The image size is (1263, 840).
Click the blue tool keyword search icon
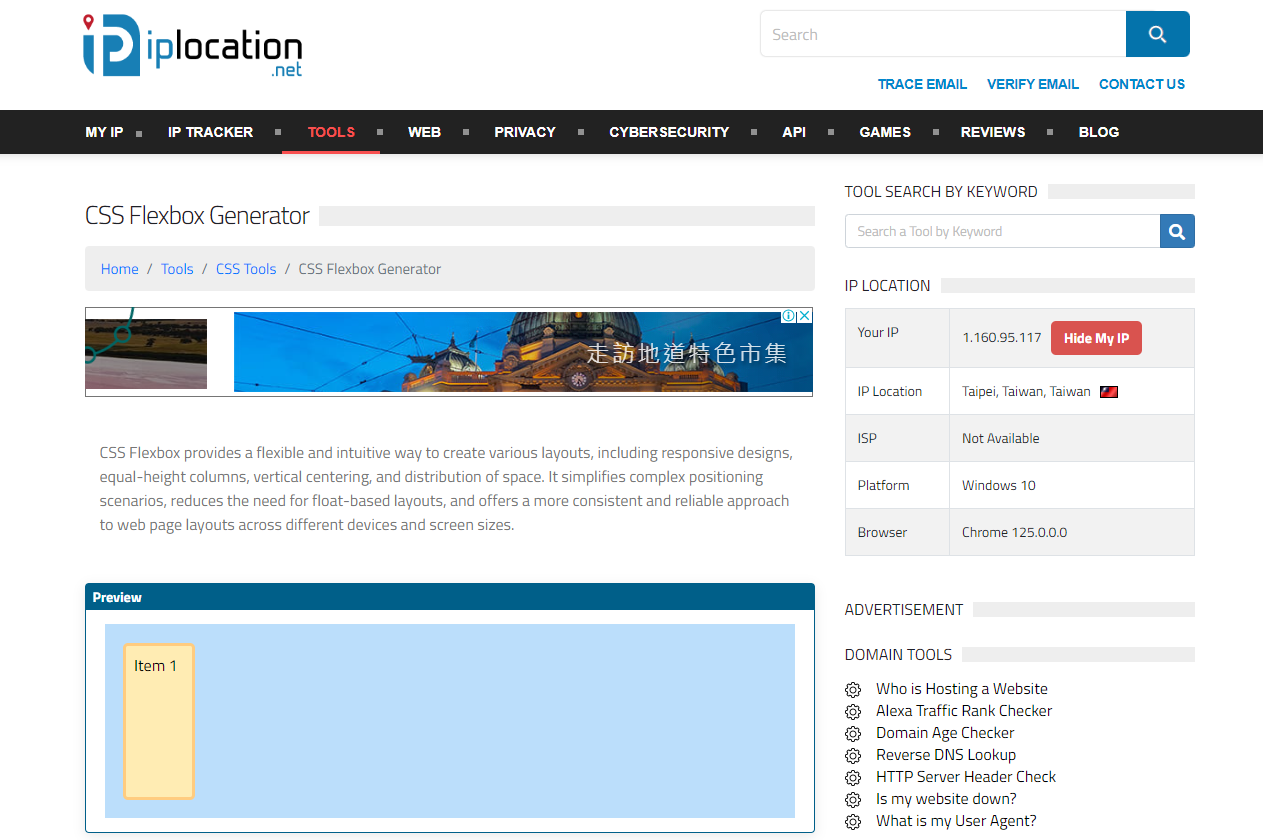(1177, 231)
